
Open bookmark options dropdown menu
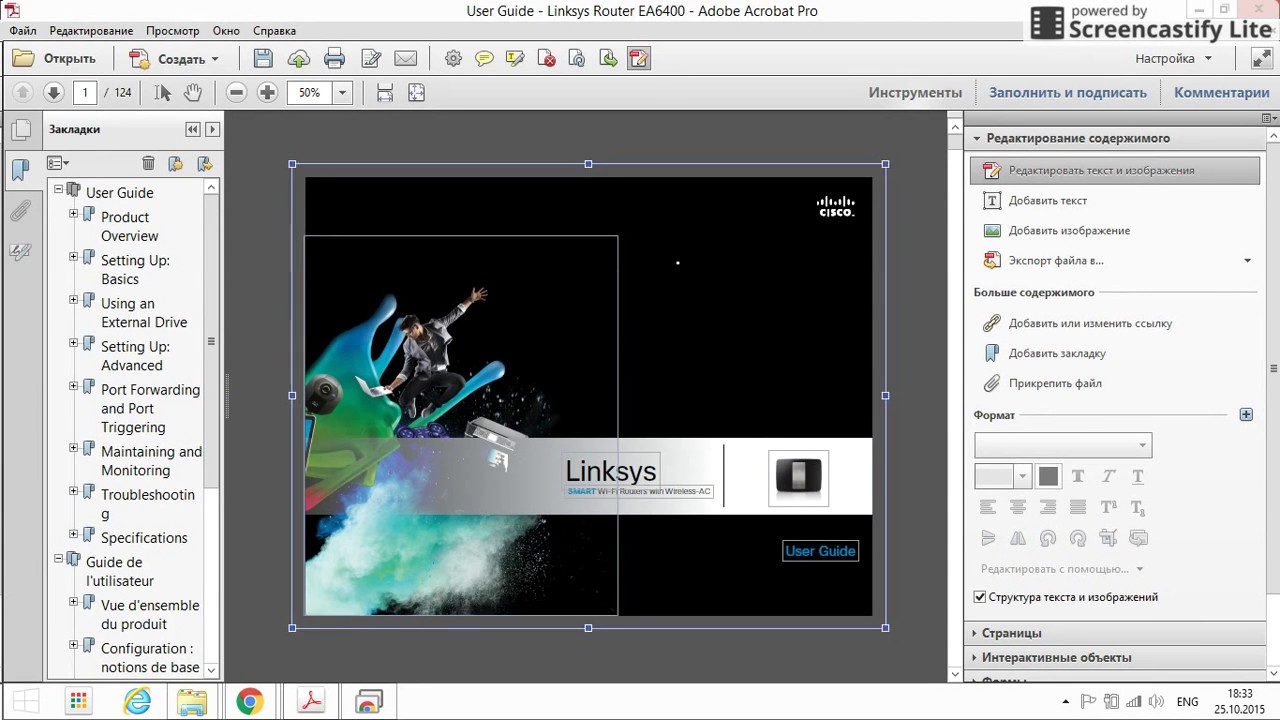click(58, 163)
